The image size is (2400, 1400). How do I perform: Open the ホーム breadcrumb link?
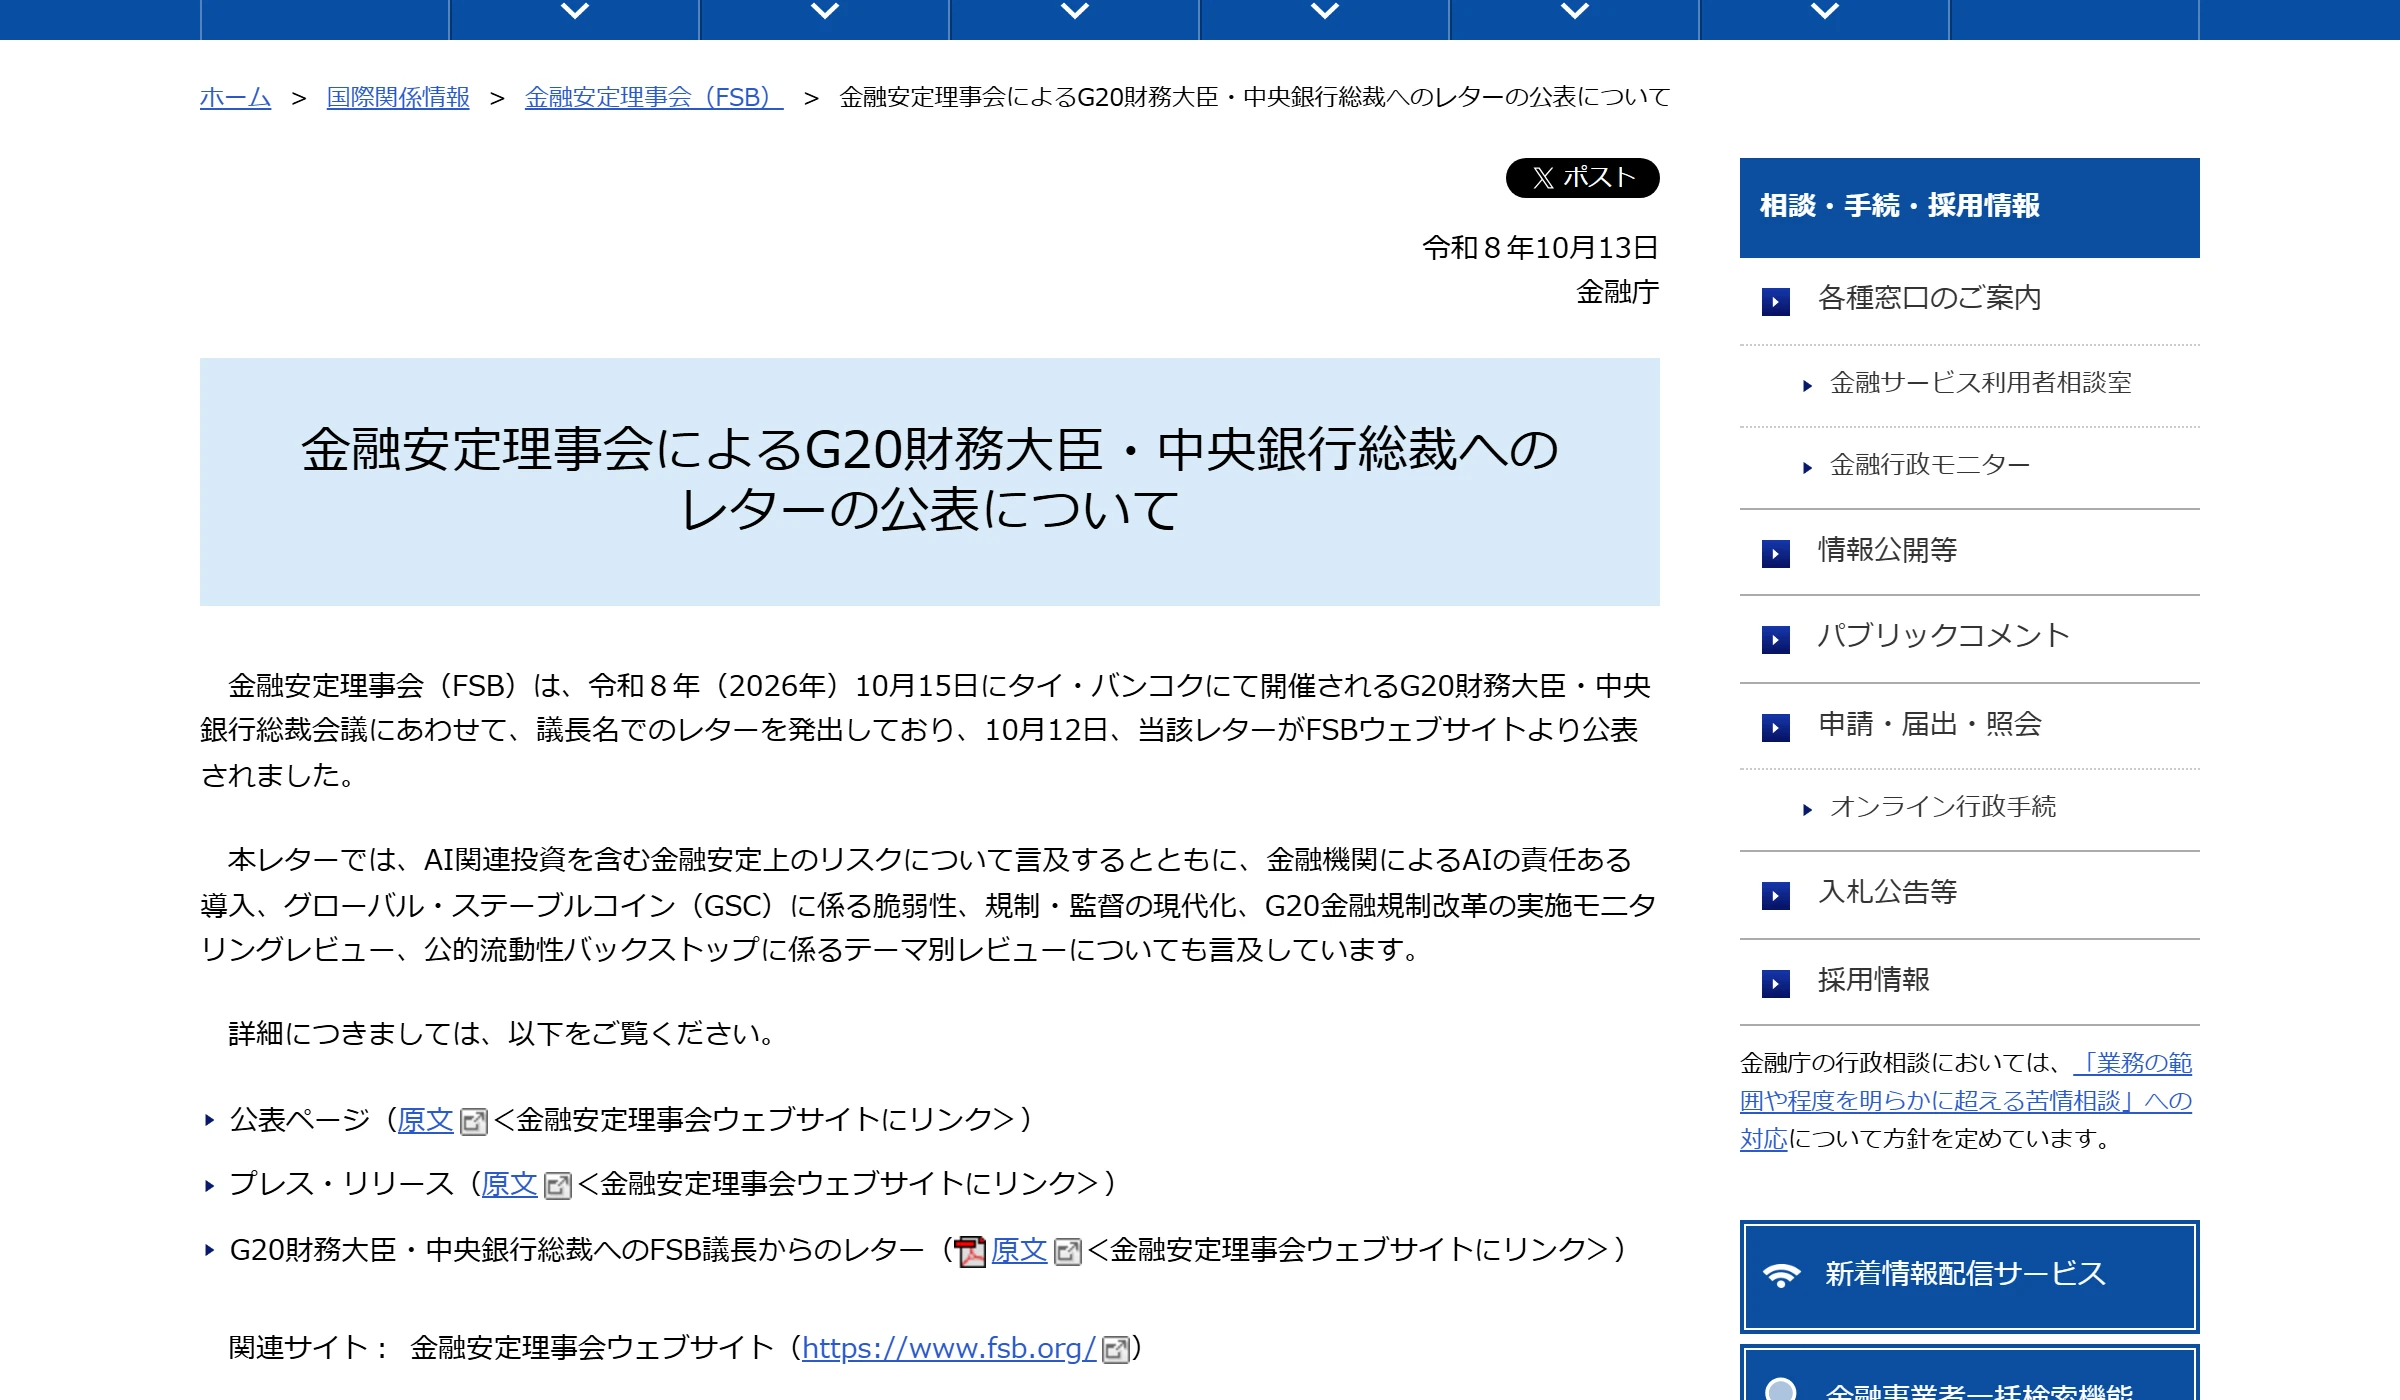[235, 97]
